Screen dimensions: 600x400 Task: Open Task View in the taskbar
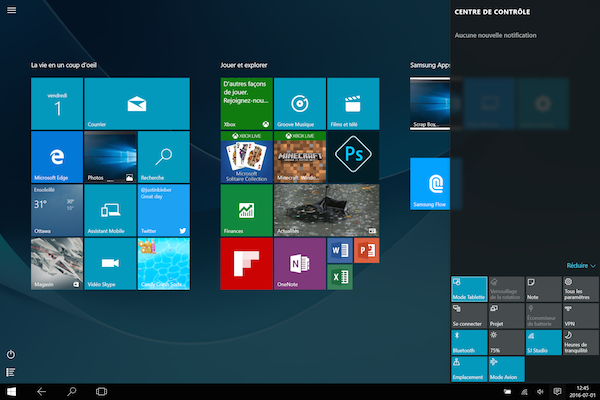pyautogui.click(x=101, y=392)
